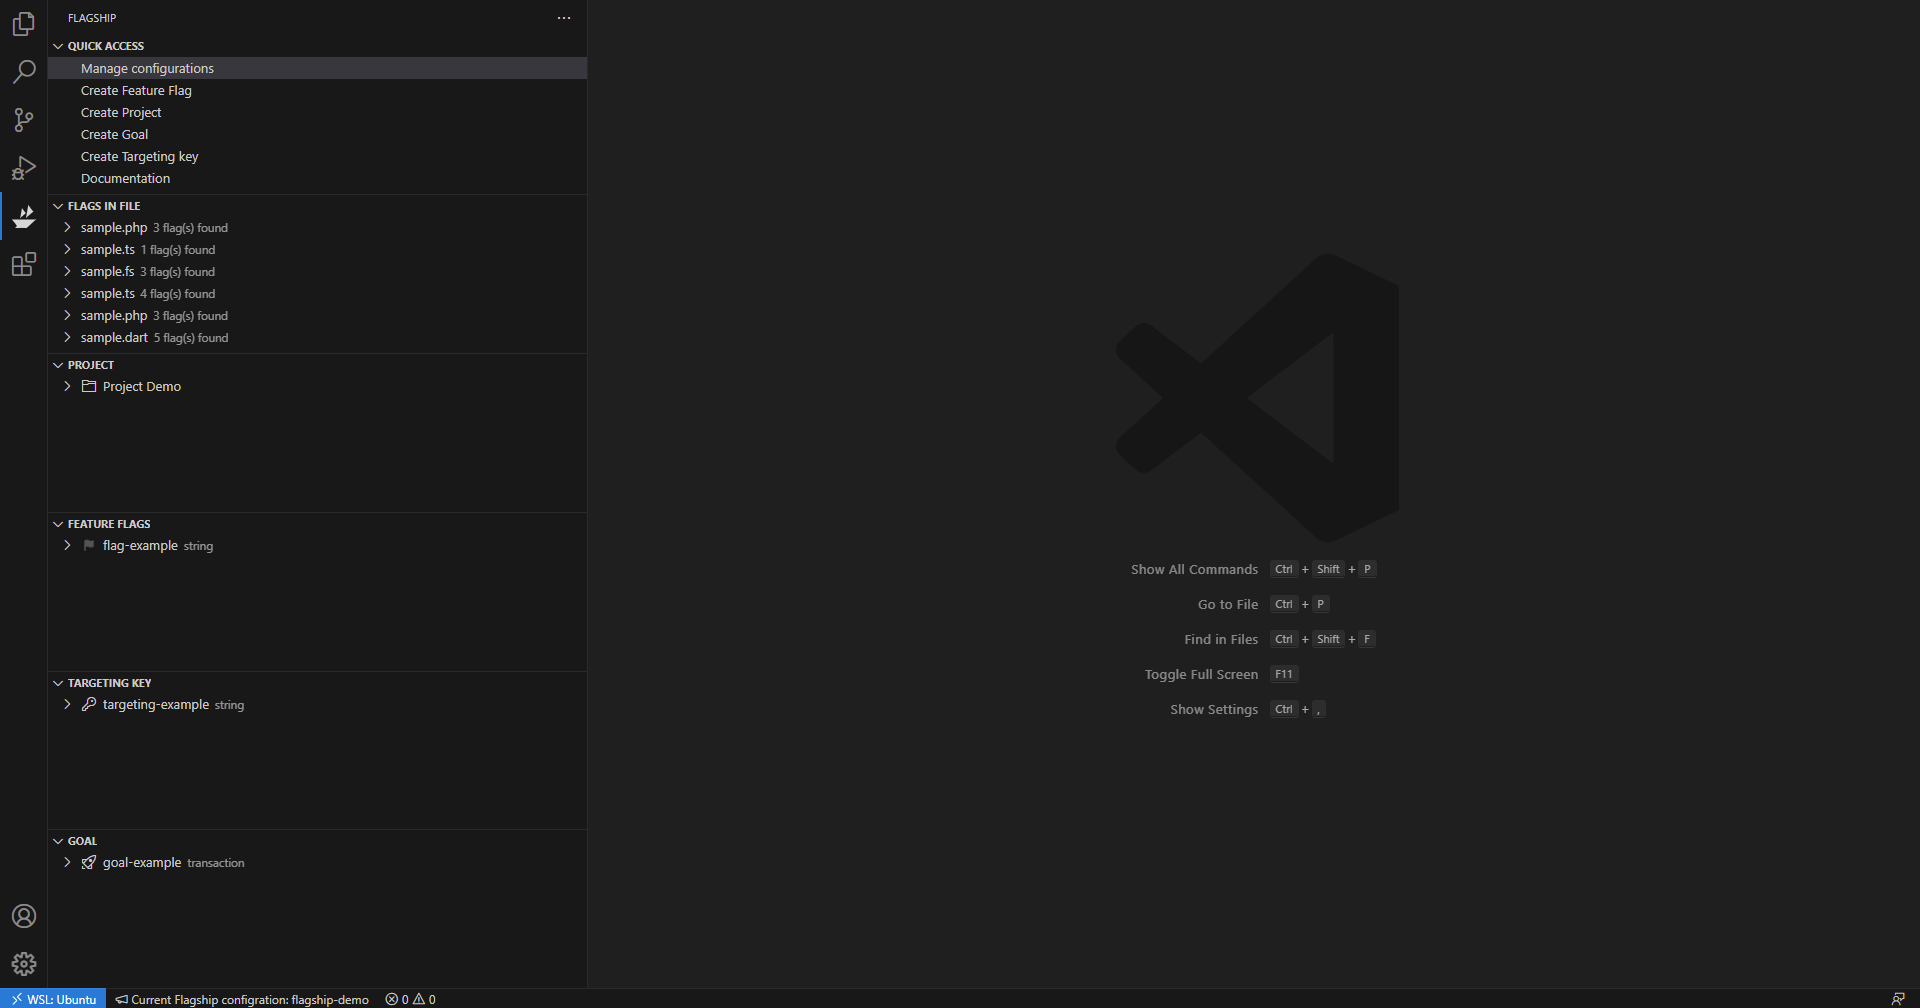The height and width of the screenshot is (1008, 1920).
Task: Click the flag icon beside flag-example
Action: (89, 545)
